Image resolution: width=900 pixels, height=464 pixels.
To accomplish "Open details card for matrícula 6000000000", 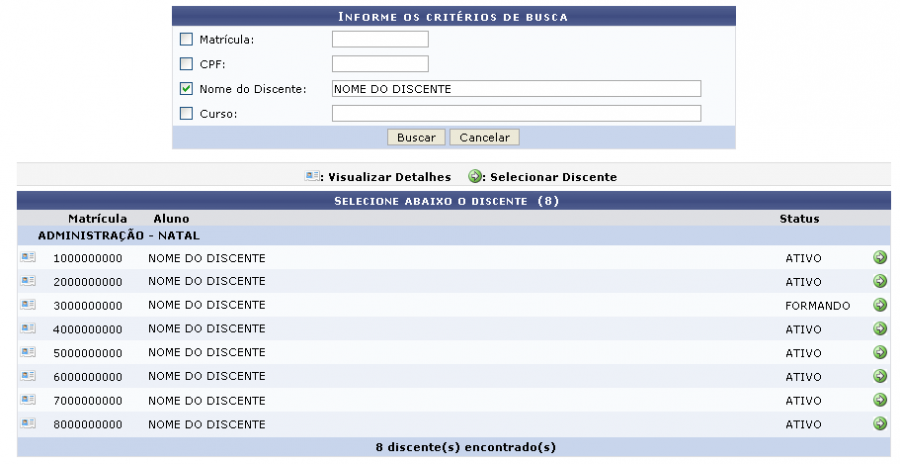I will [x=28, y=376].
